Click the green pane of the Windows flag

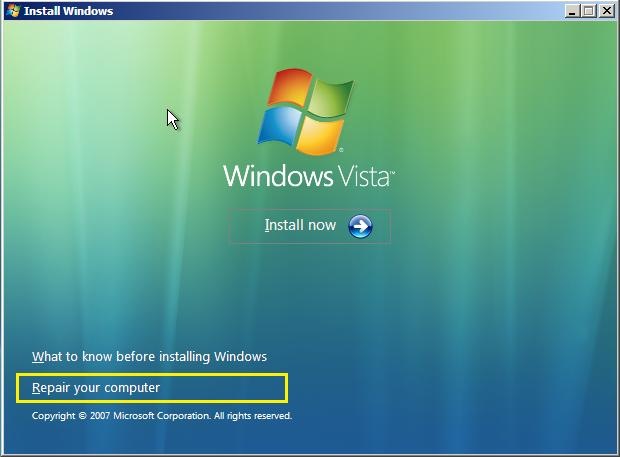tap(331, 99)
